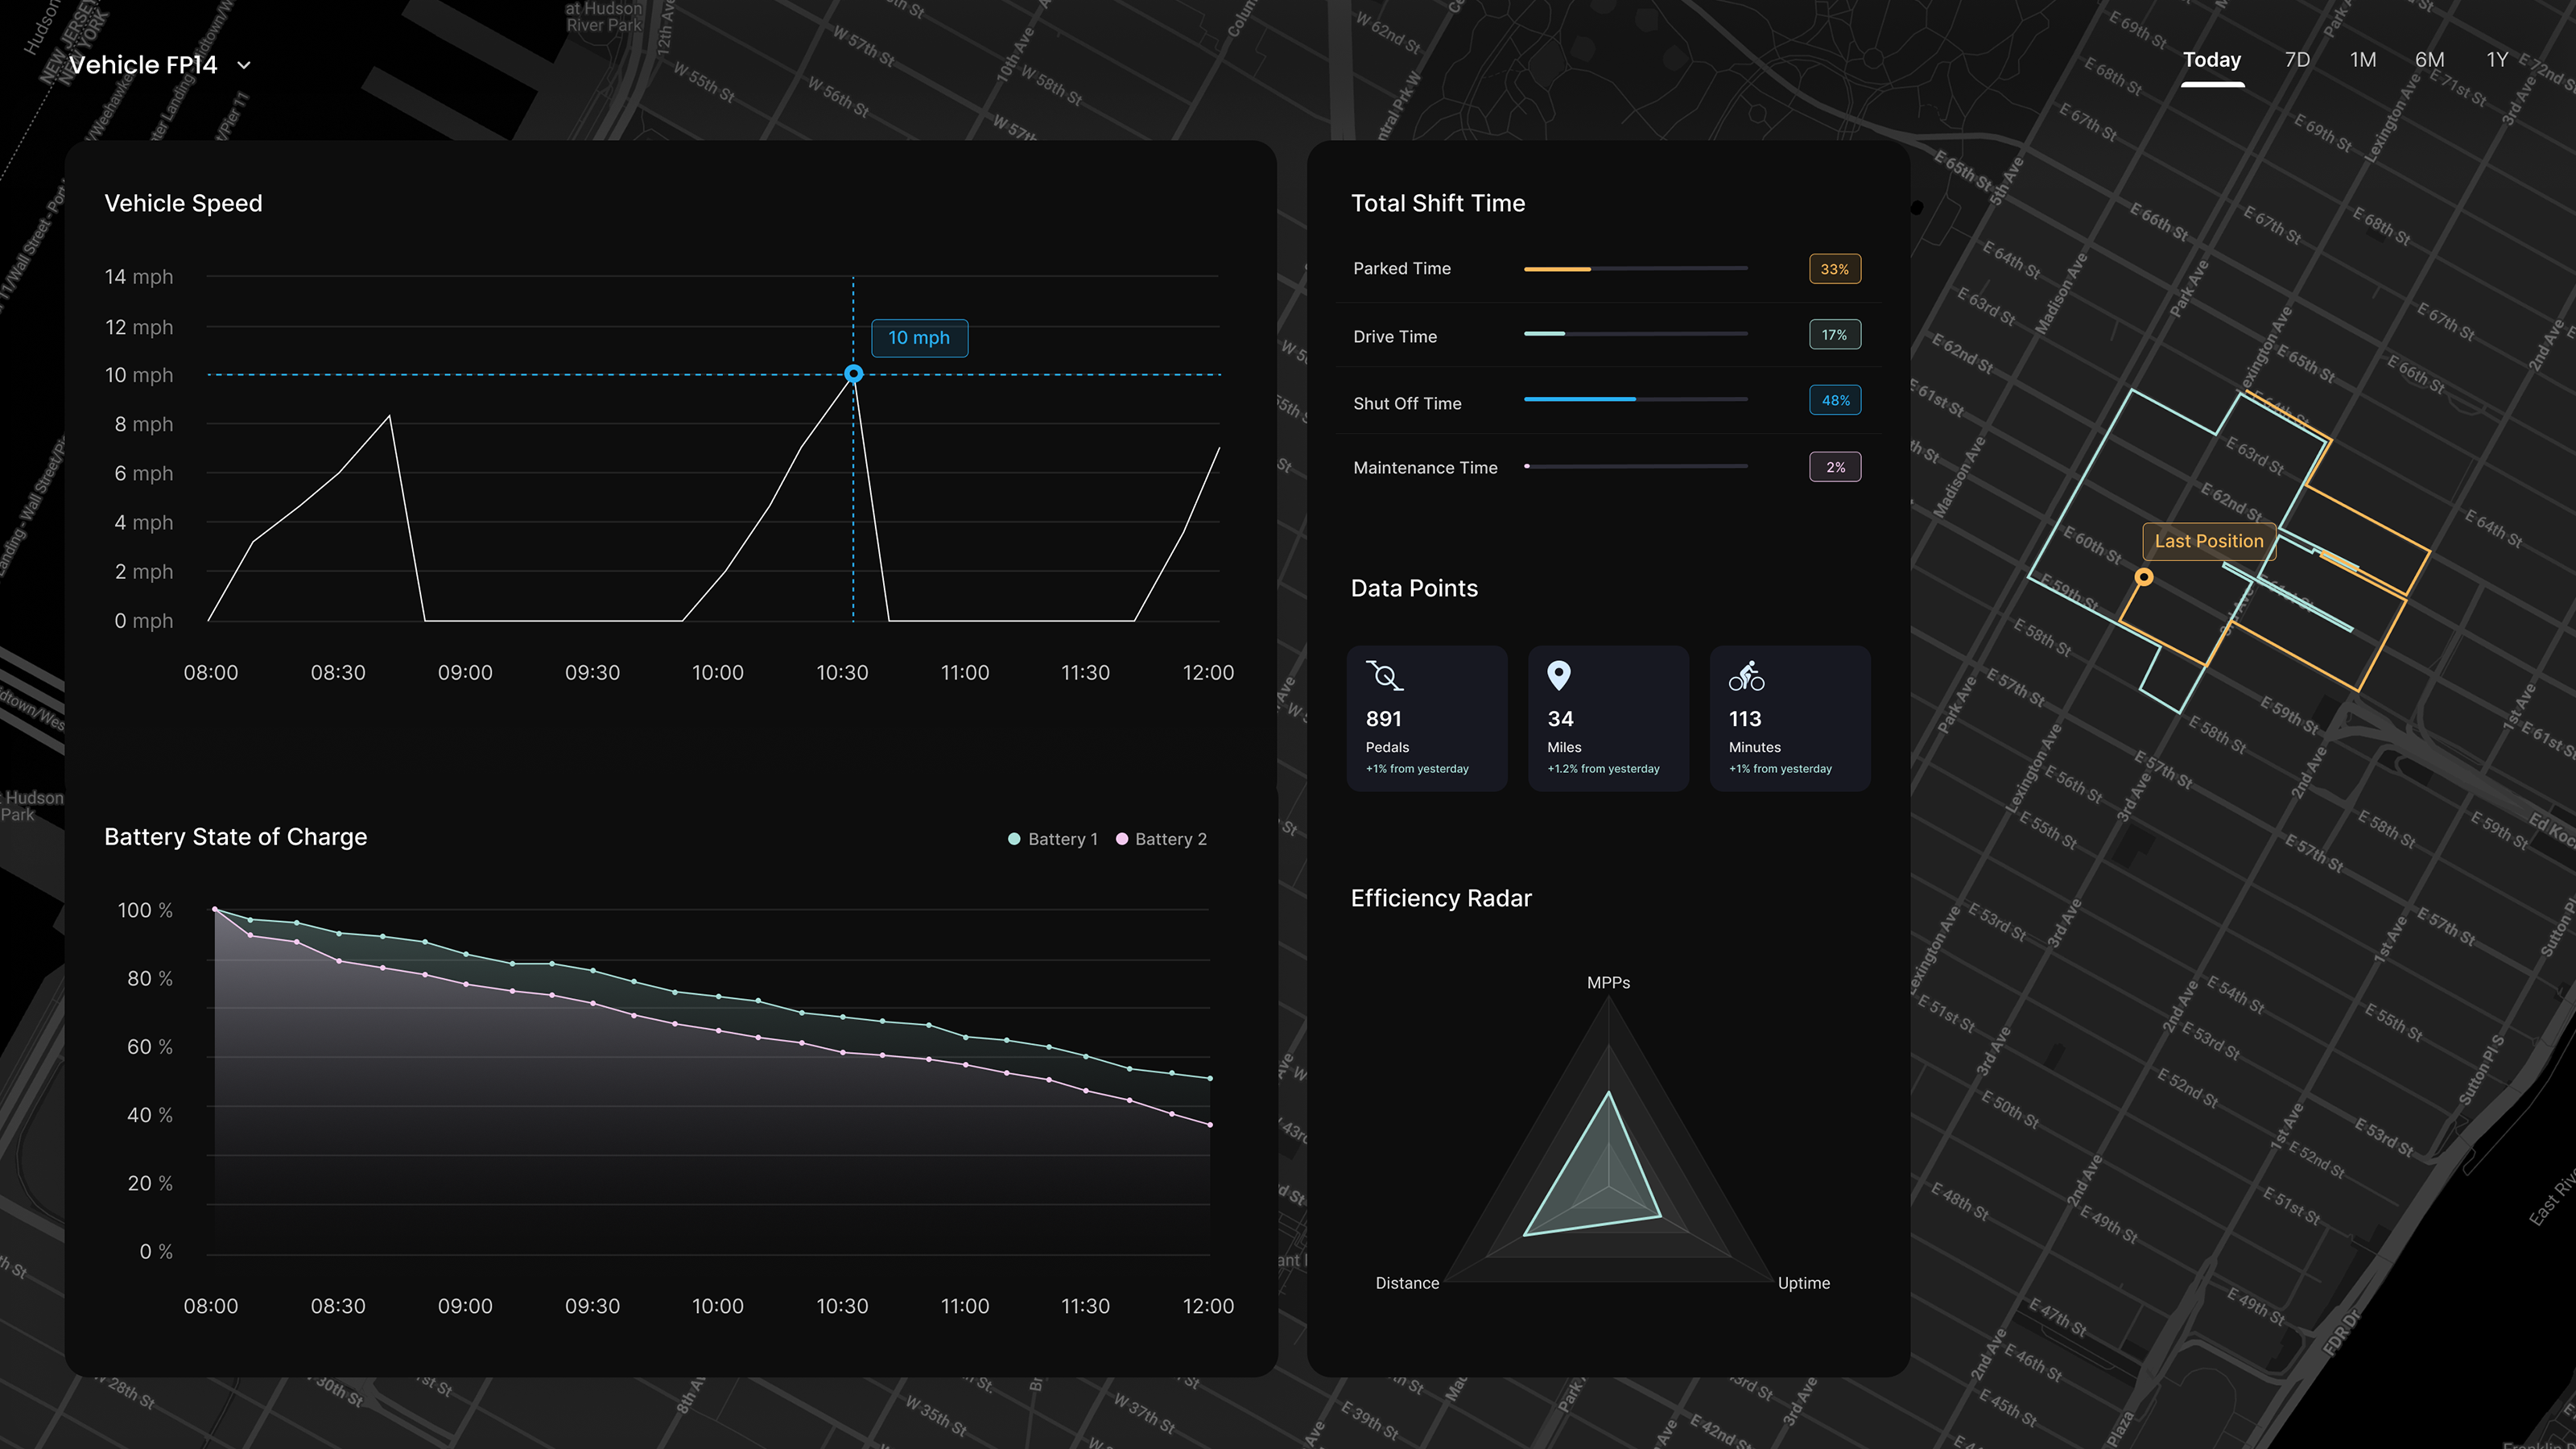Click the Last Position map label
This screenshot has width=2576, height=1449.
tap(2208, 541)
